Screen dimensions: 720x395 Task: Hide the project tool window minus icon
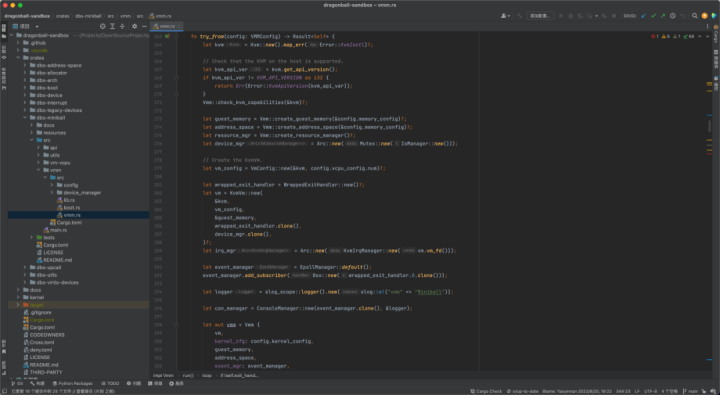click(x=144, y=26)
